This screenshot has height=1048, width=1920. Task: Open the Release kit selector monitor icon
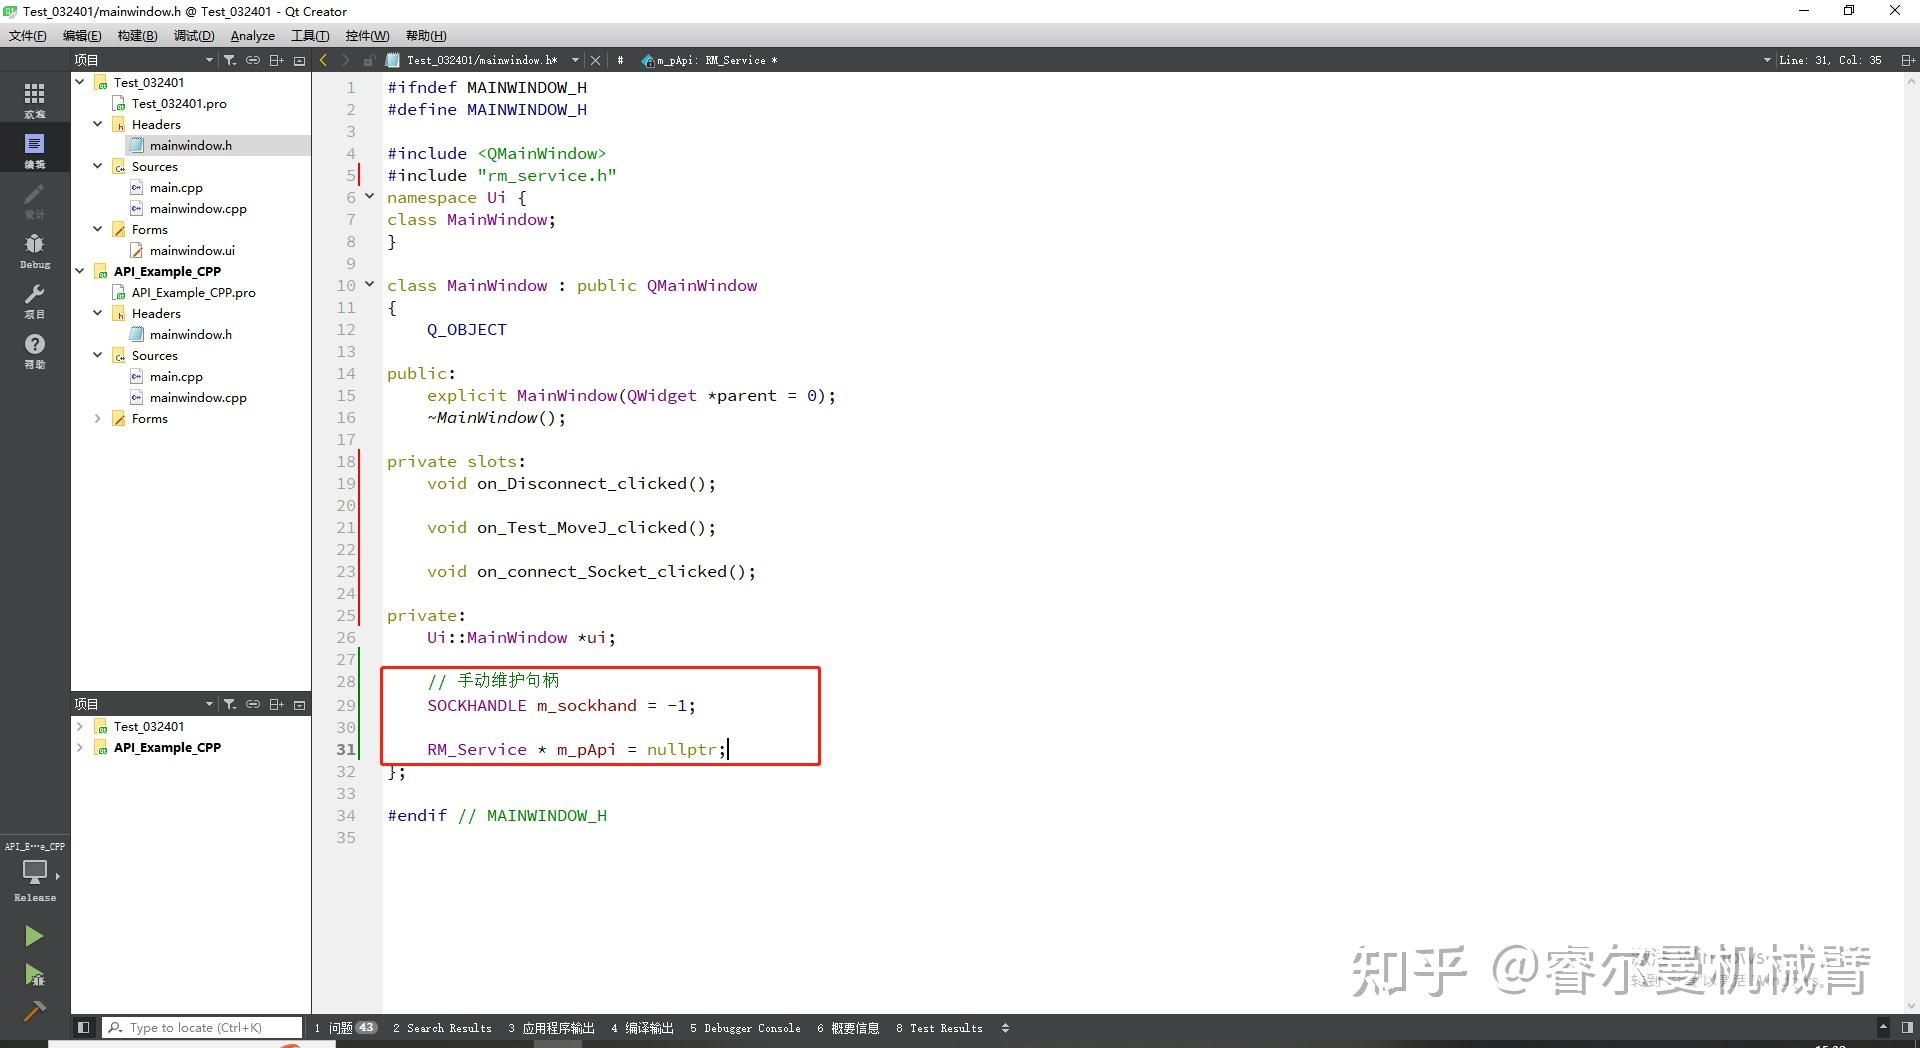pos(34,872)
